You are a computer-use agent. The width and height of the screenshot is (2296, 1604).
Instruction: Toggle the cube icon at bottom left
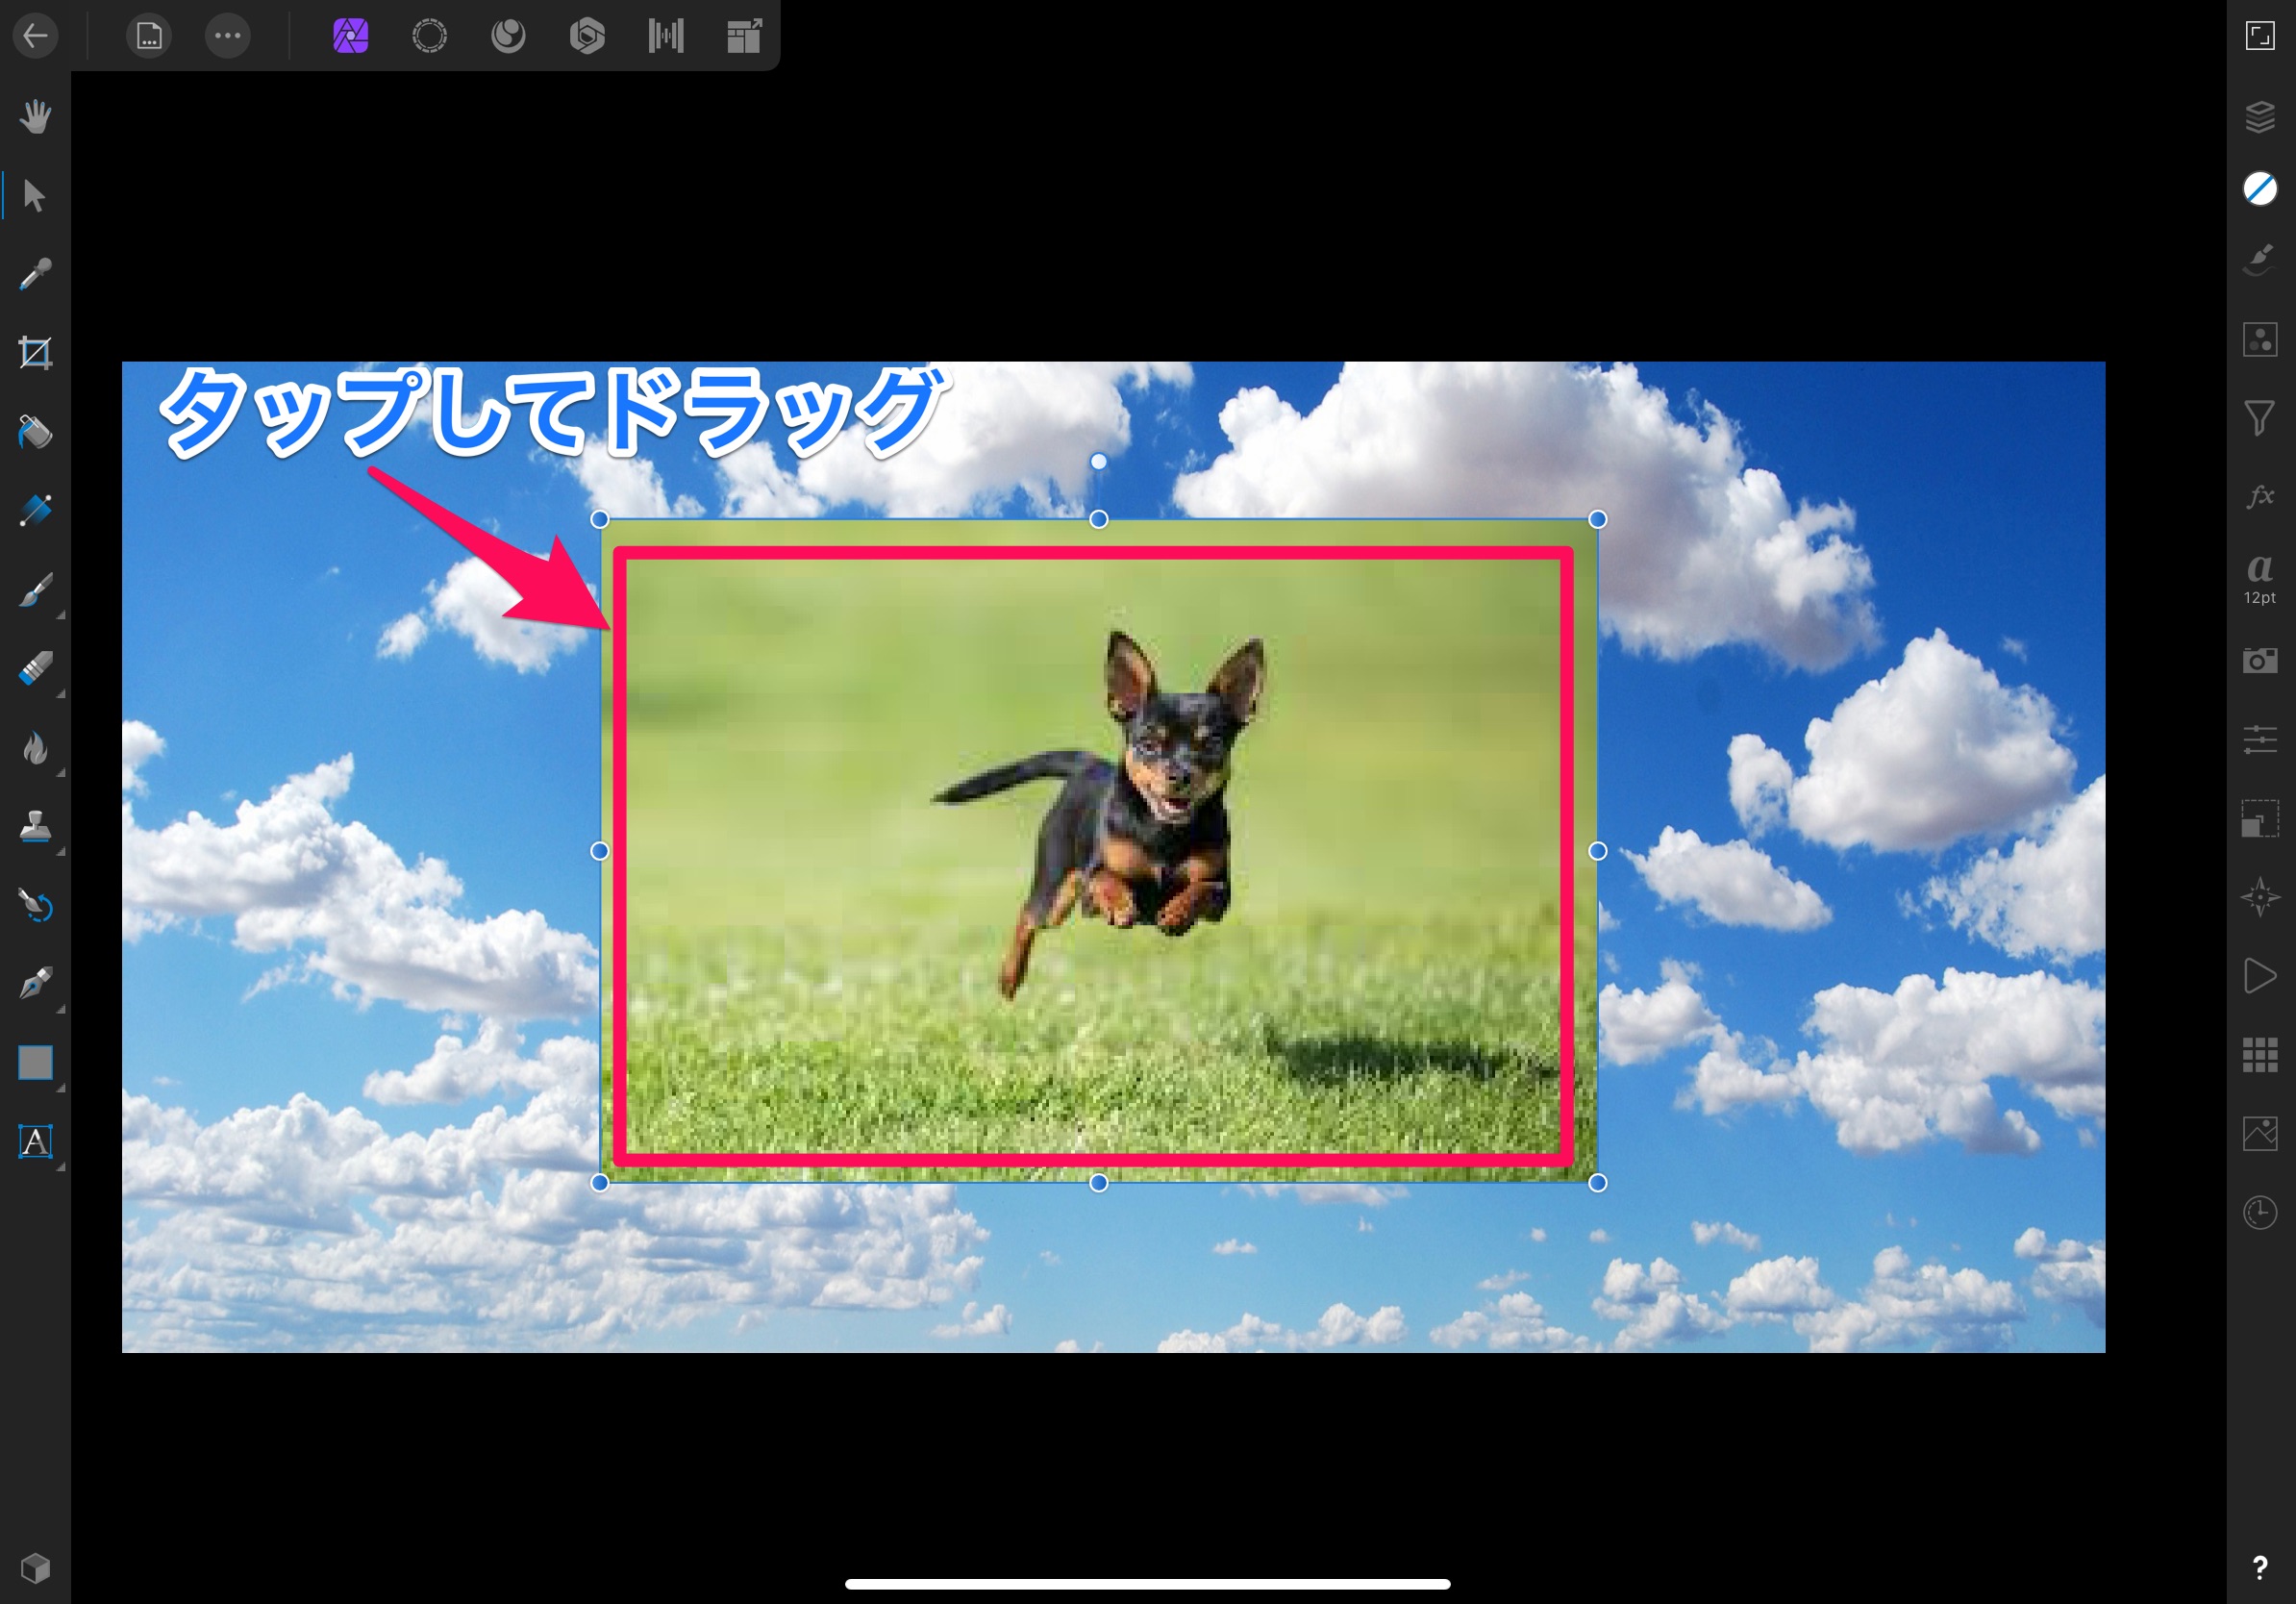point(35,1567)
